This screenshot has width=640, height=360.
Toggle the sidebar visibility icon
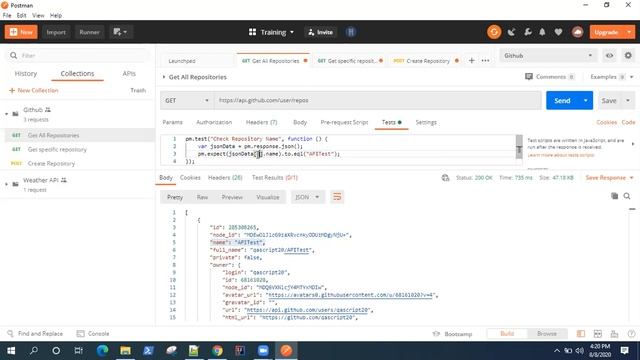click(x=580, y=334)
